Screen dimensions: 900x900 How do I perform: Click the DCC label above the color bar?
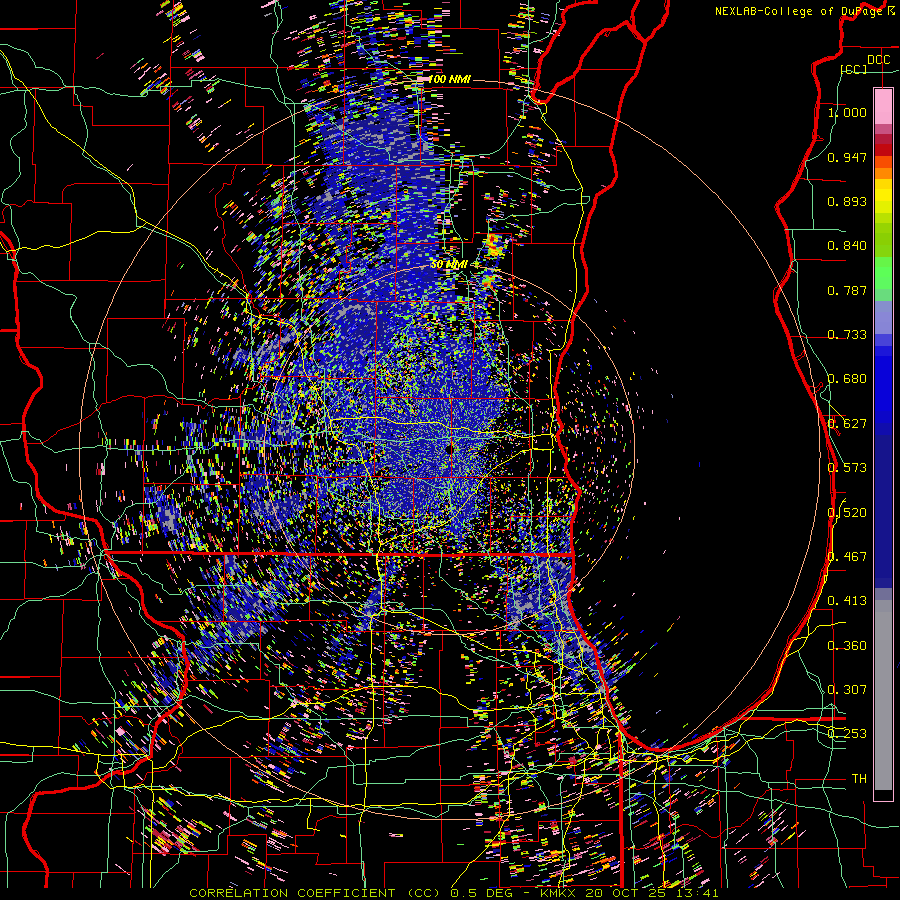878,60
